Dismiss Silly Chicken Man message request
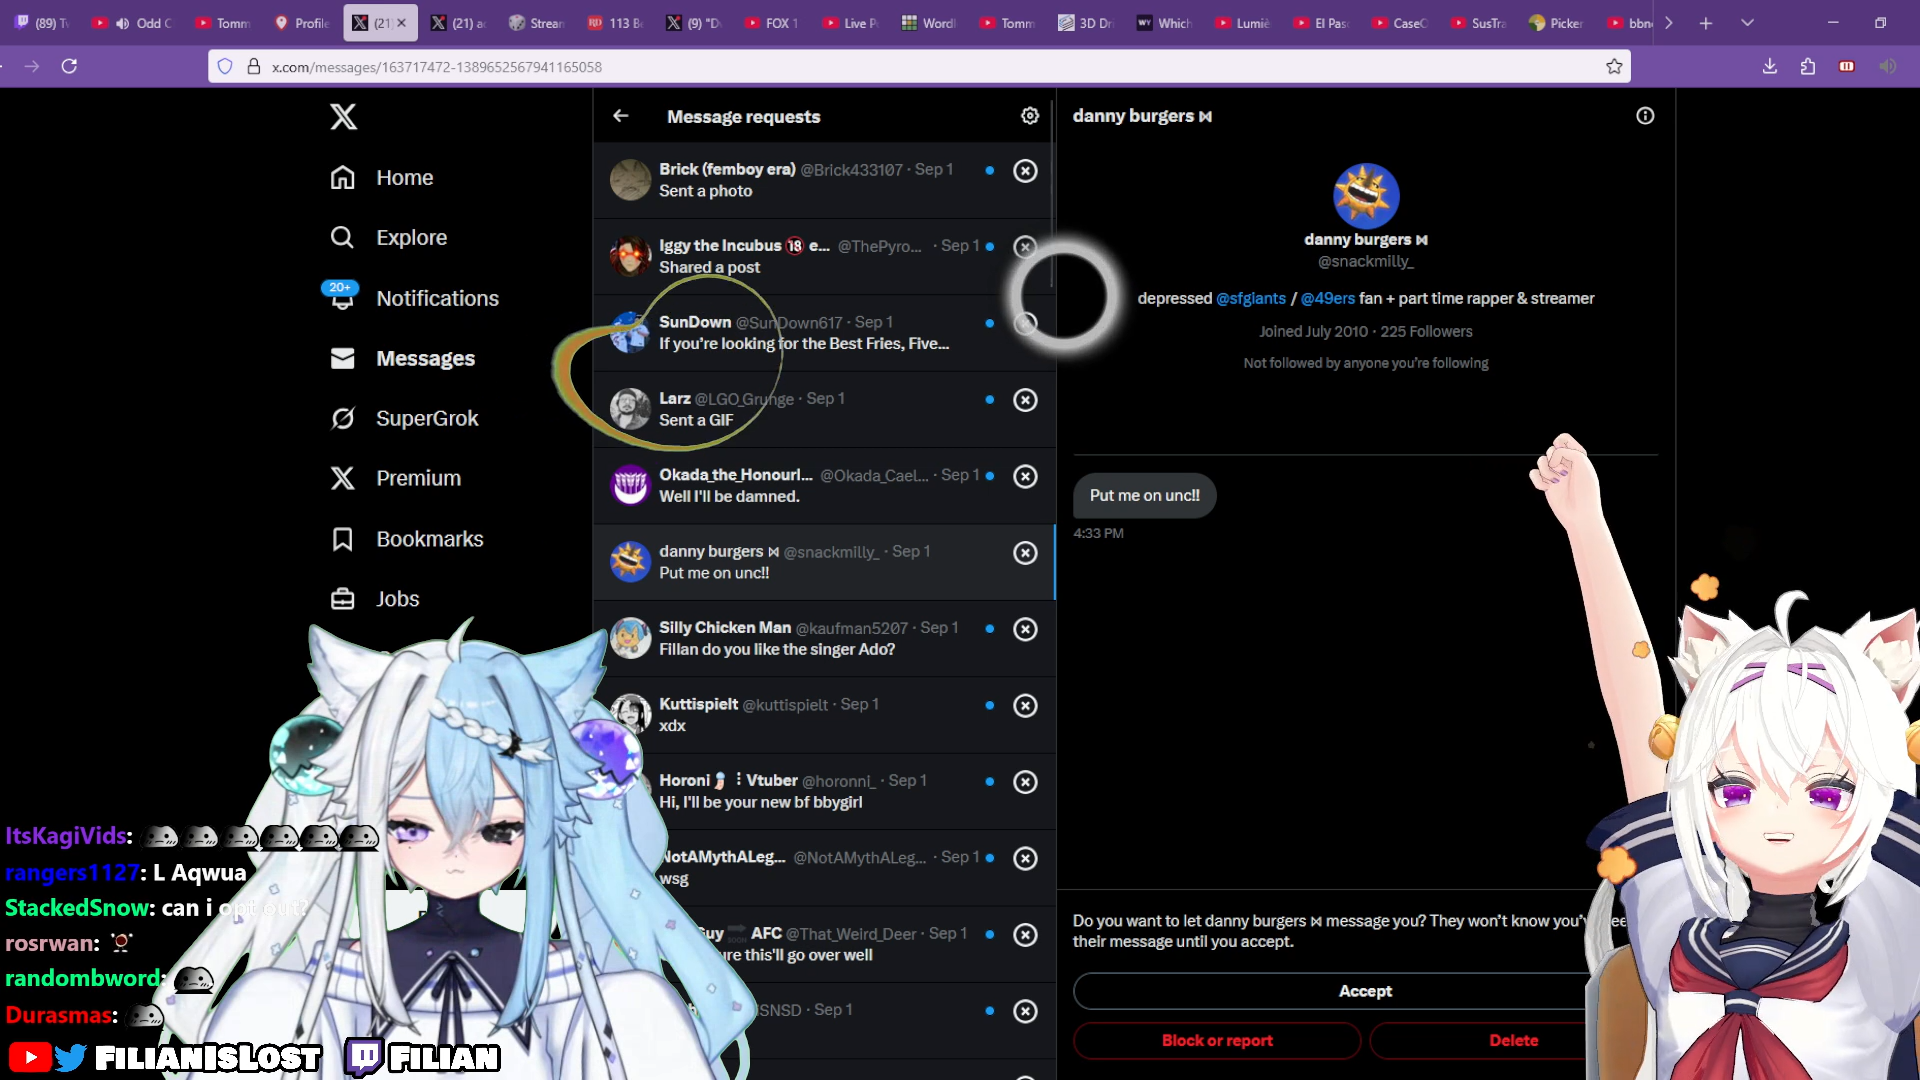1920x1080 pixels. [1025, 629]
